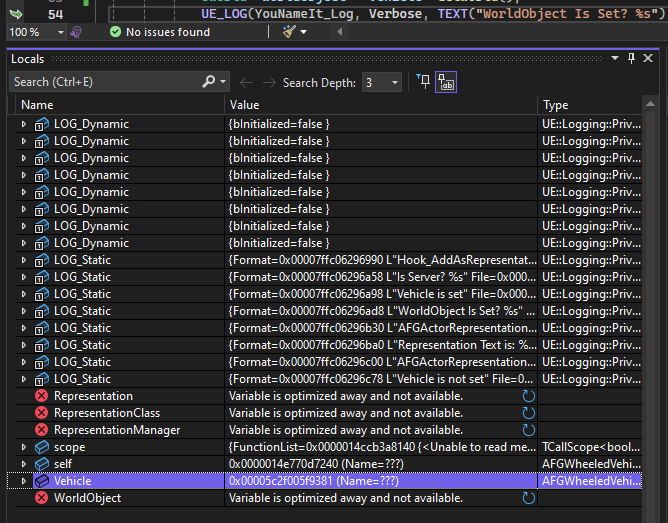Select the scope variable name
Image resolution: width=668 pixels, height=523 pixels.
pyautogui.click(x=69, y=447)
